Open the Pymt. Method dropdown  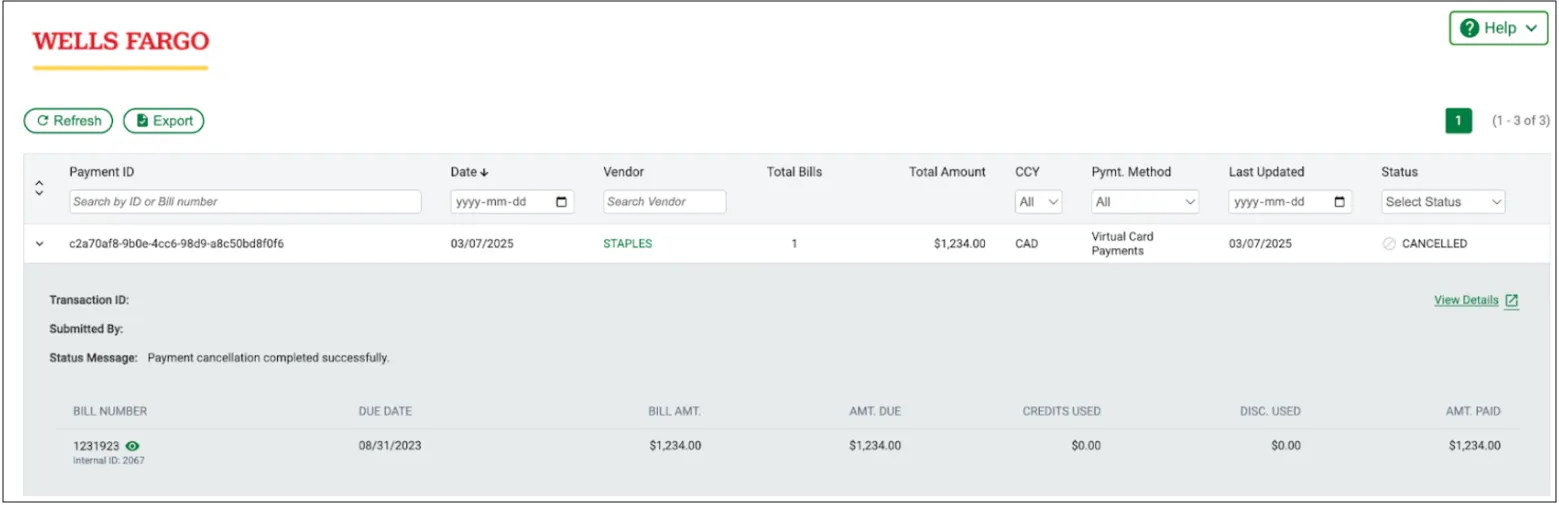1145,201
